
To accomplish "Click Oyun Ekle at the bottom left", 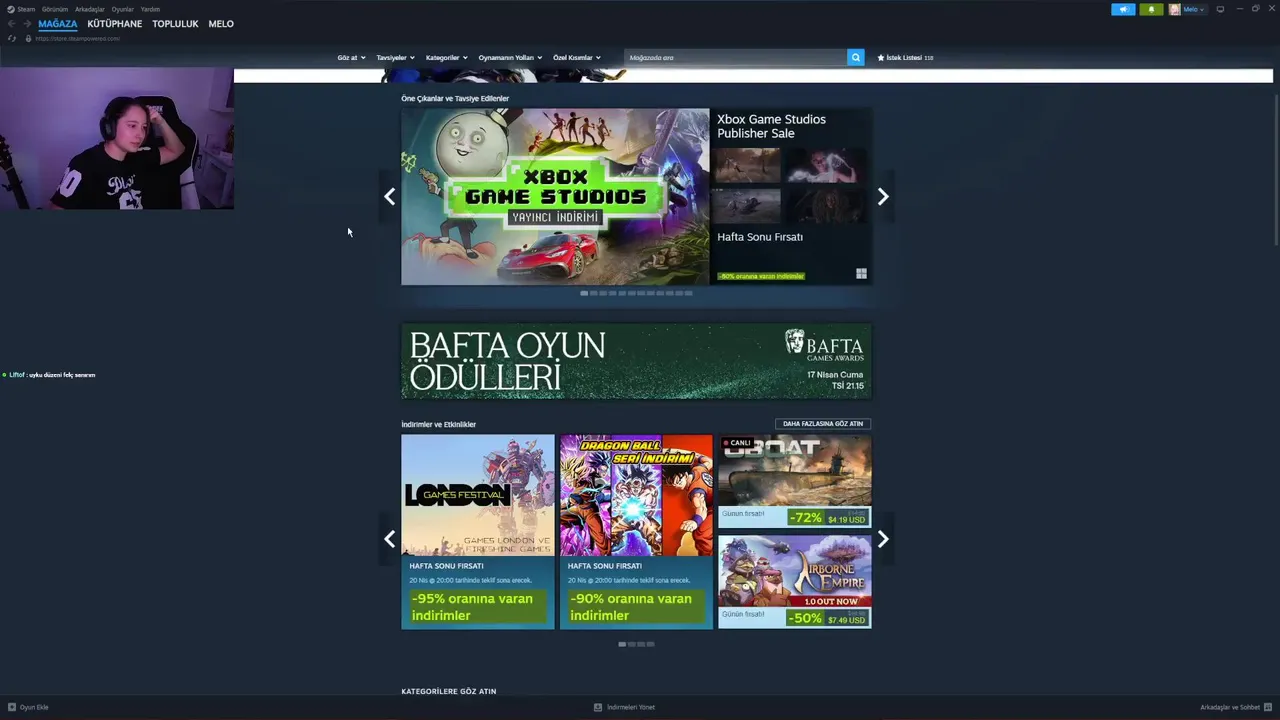I will pyautogui.click(x=34, y=707).
